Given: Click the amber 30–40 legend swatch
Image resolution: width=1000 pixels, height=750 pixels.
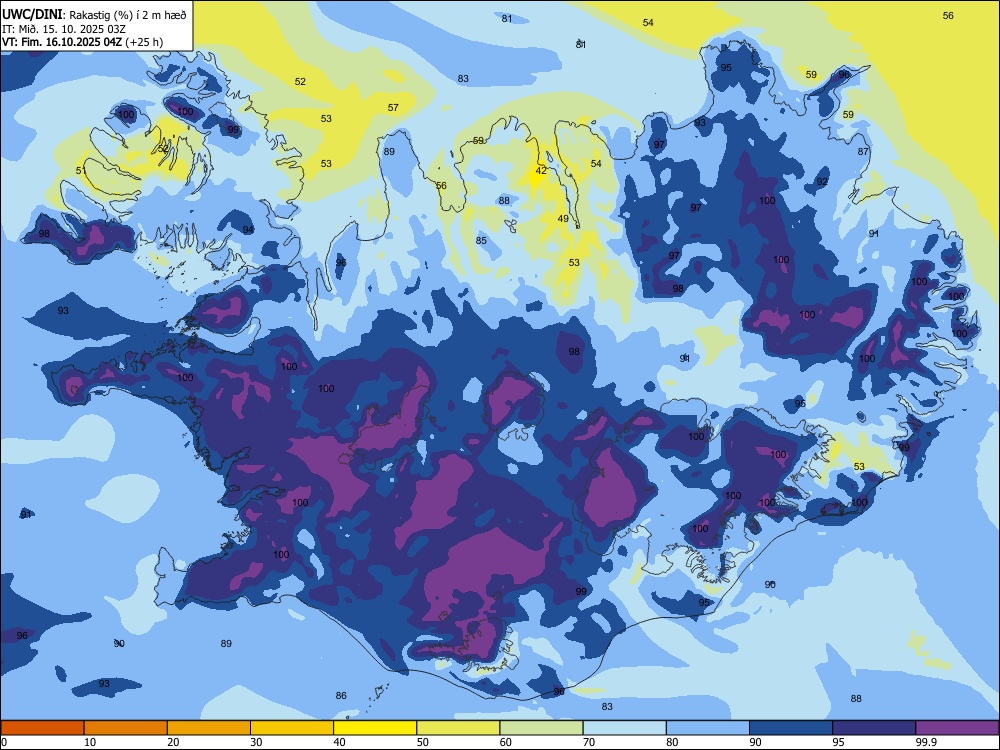Looking at the screenshot, I should click(292, 728).
